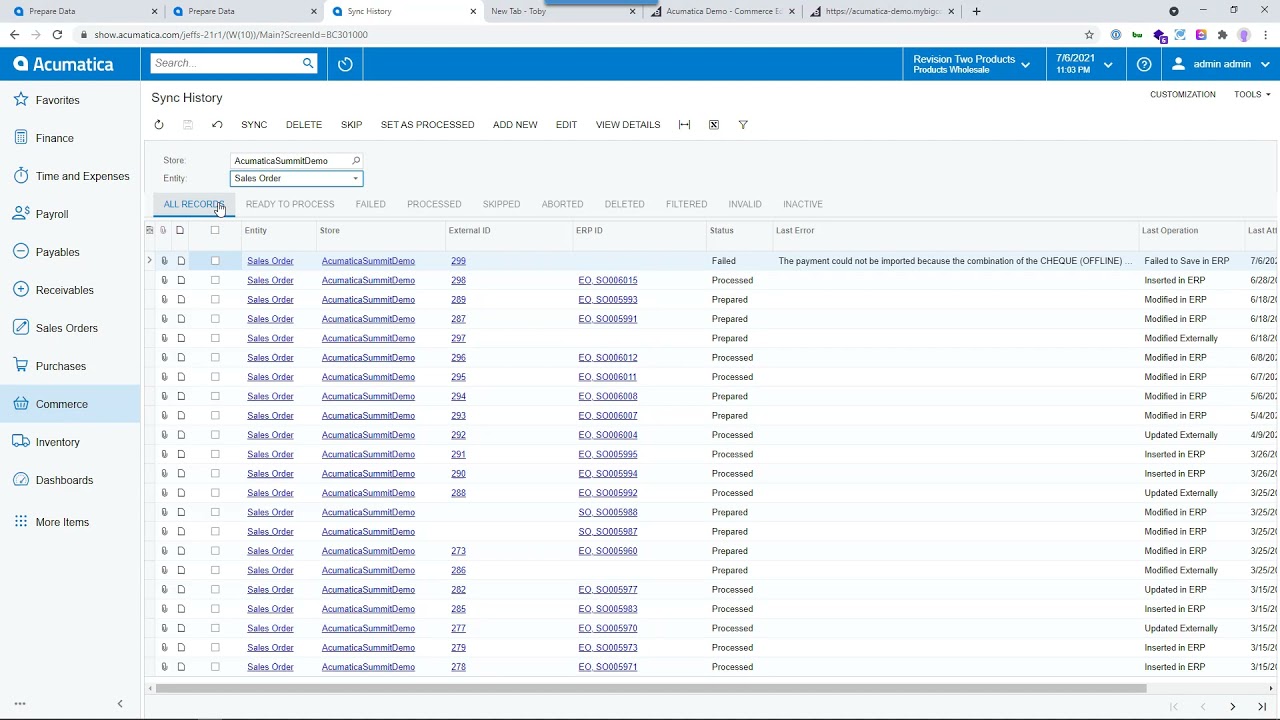Viewport: 1280px width, 720px height.
Task: Reload the page with browser refresh button
Action: (57, 34)
